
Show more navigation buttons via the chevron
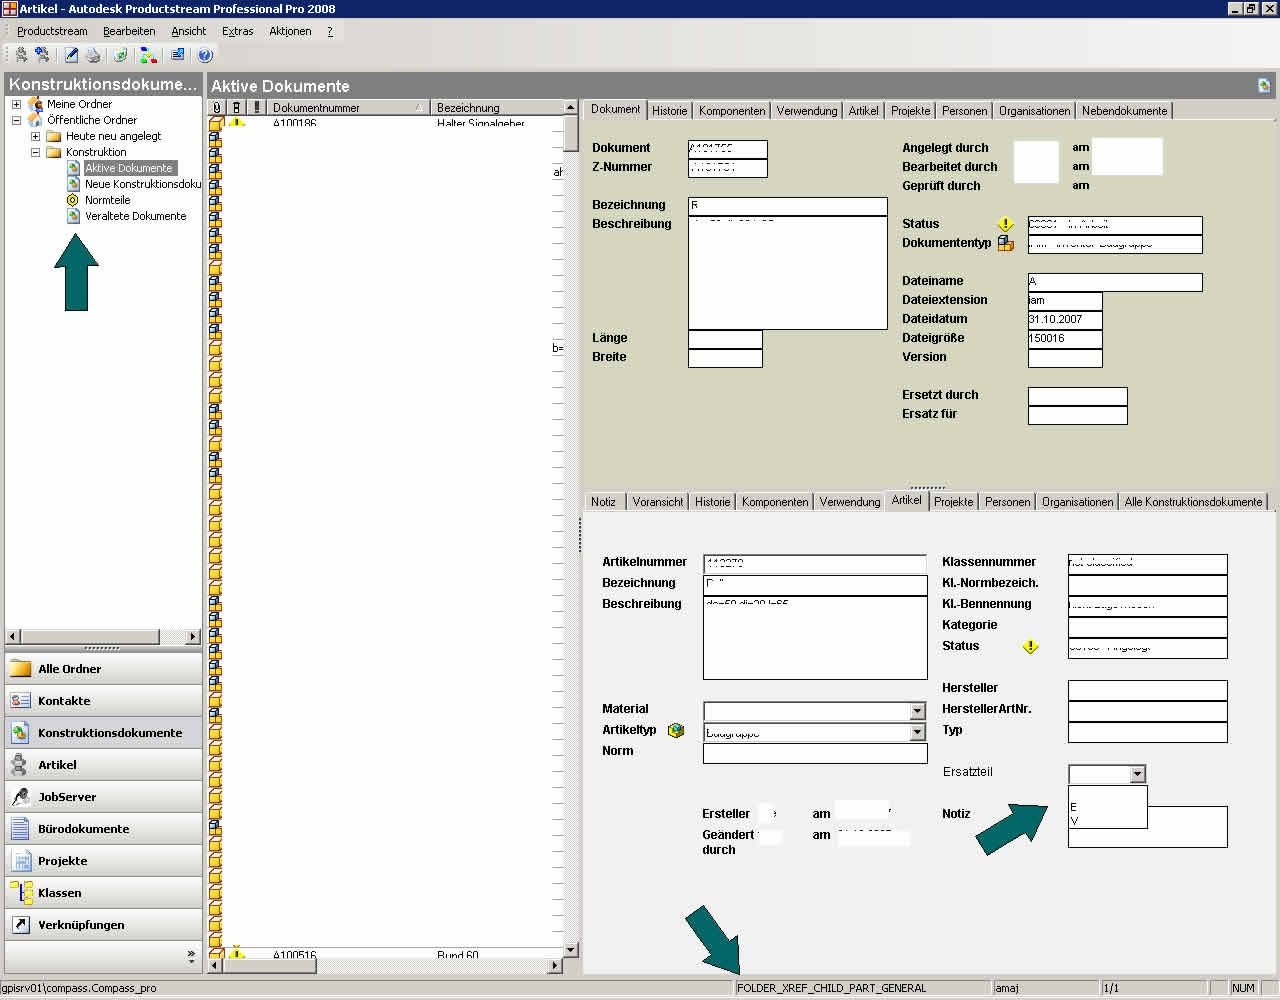pos(191,955)
